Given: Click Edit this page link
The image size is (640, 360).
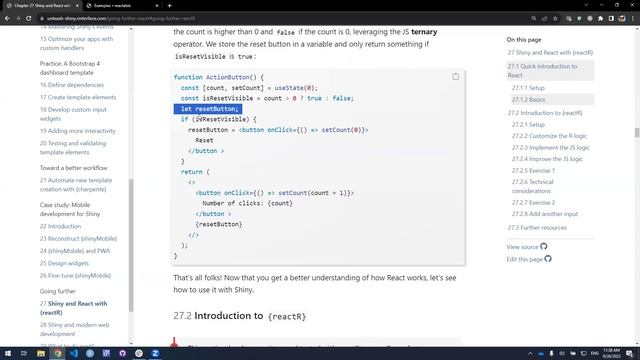Looking at the screenshot, I should tap(529, 259).
